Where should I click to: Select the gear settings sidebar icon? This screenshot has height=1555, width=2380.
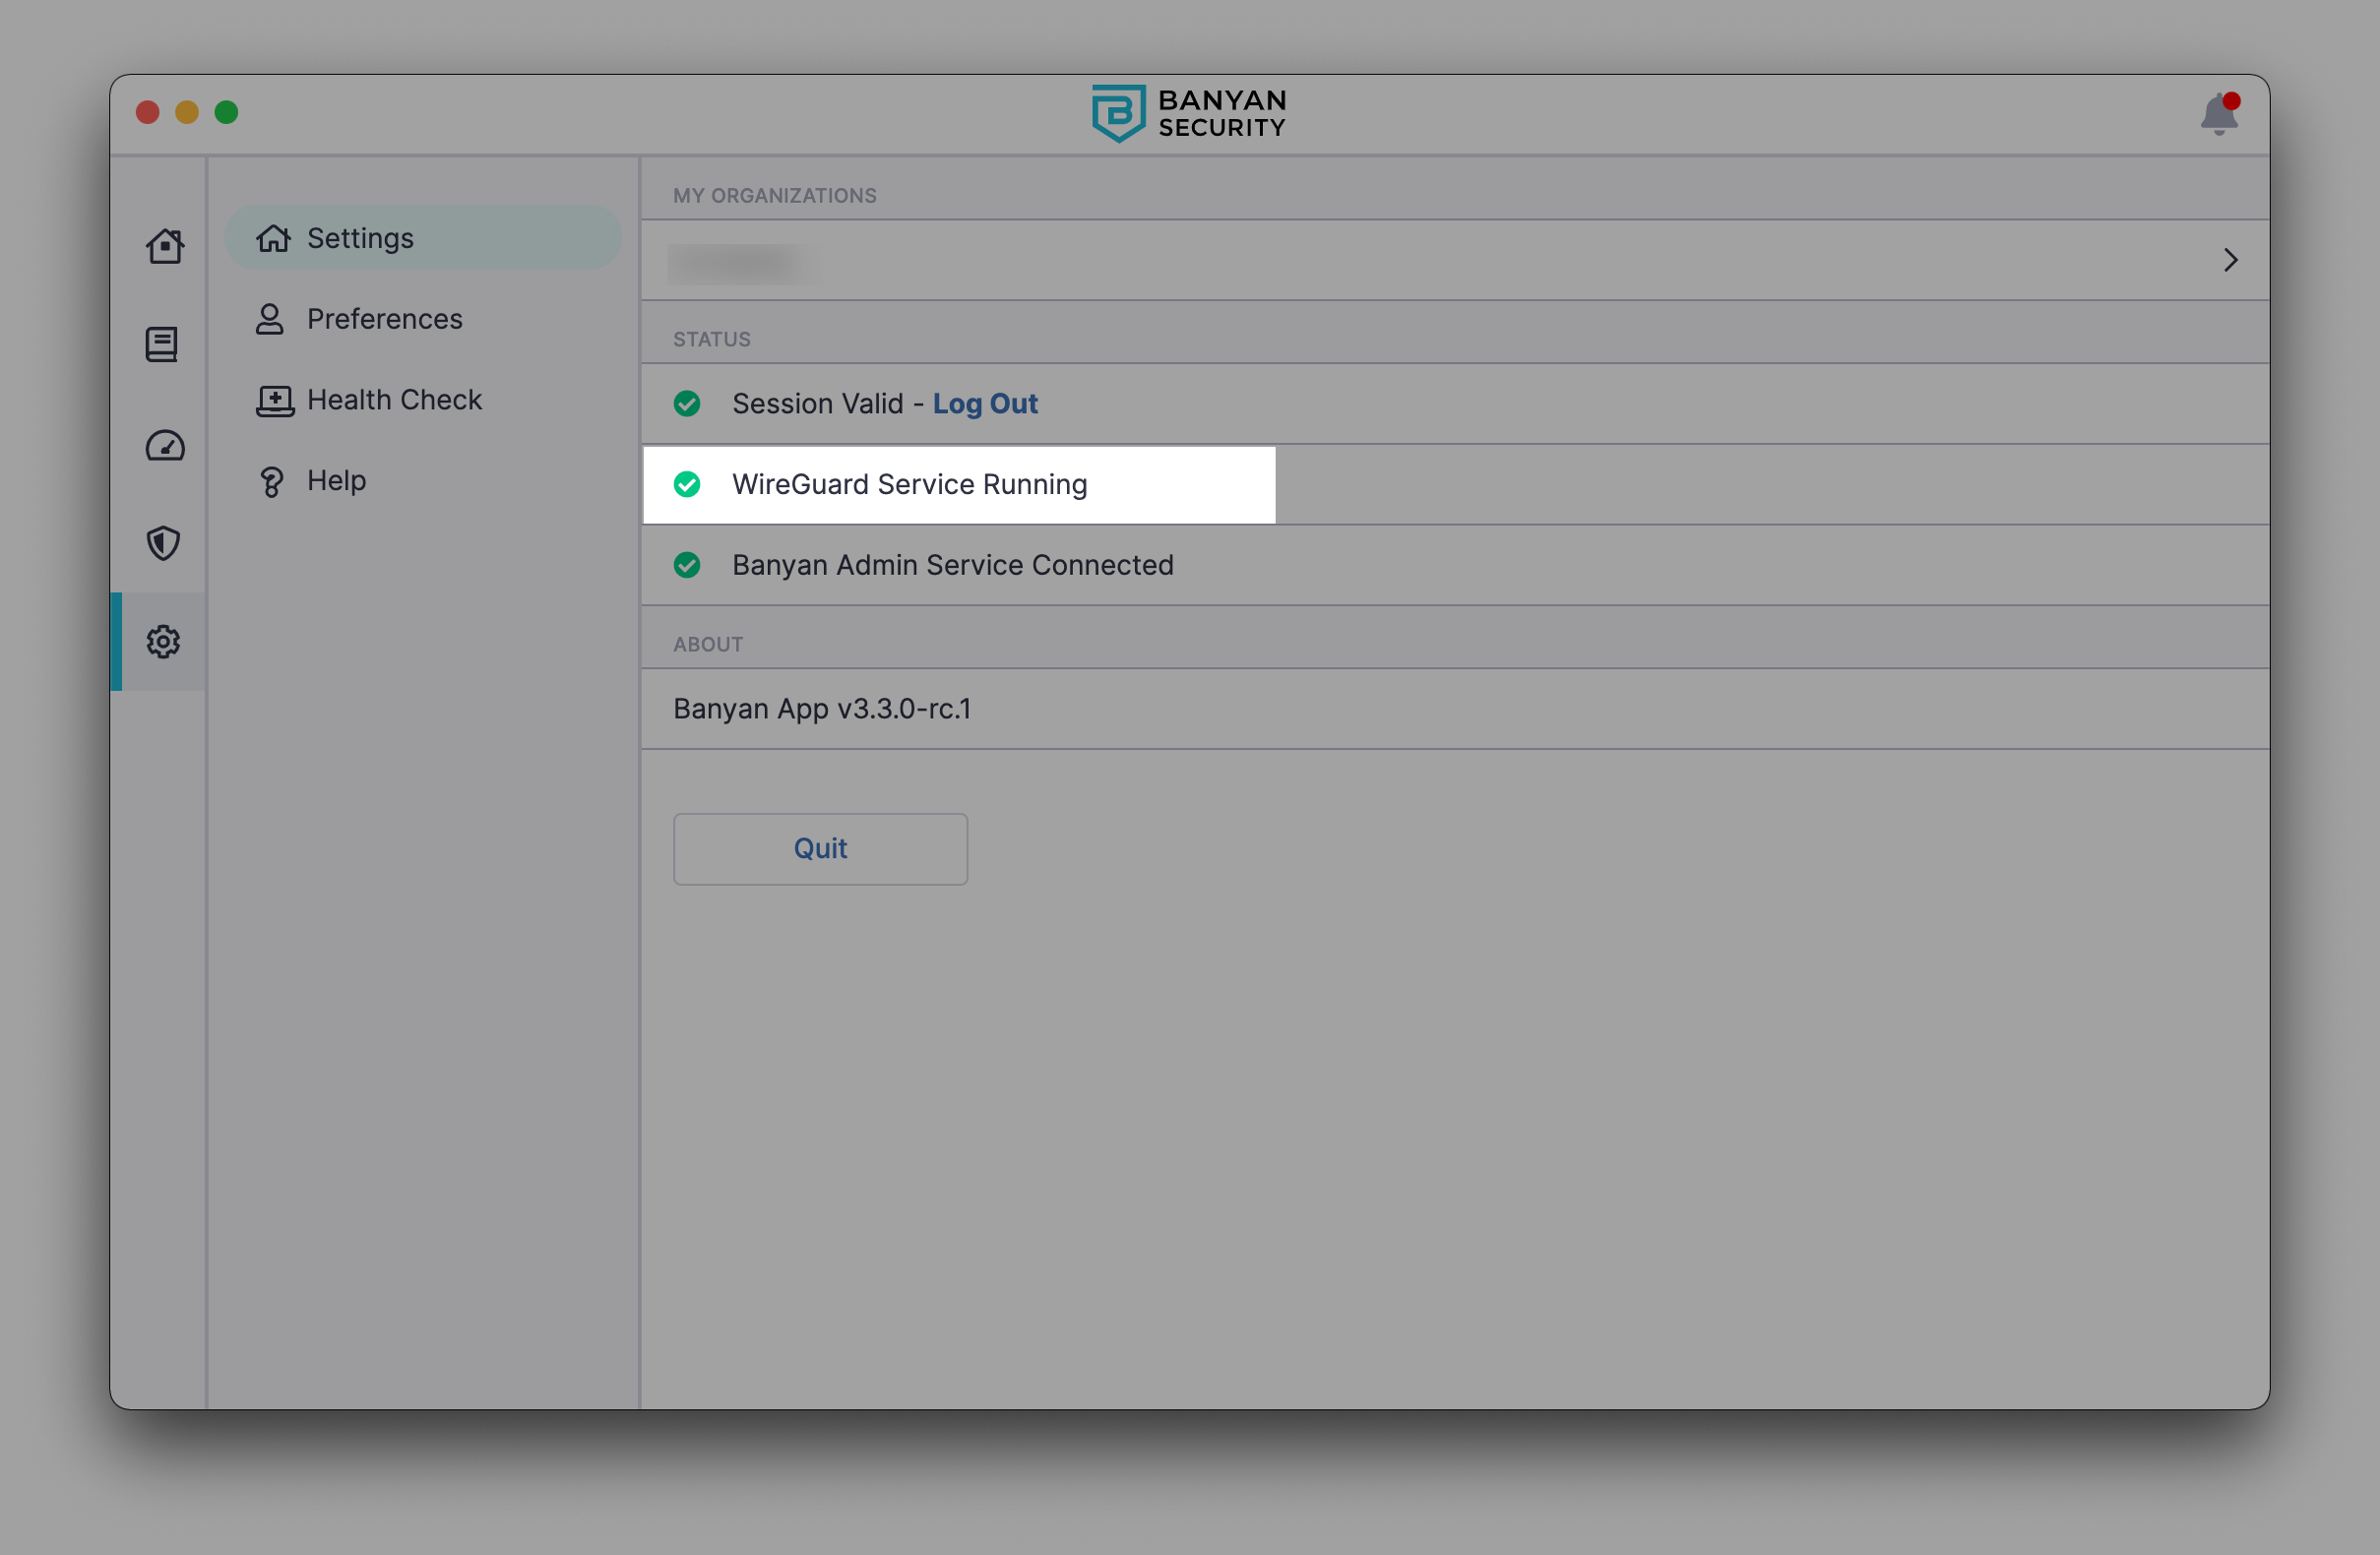coord(163,642)
